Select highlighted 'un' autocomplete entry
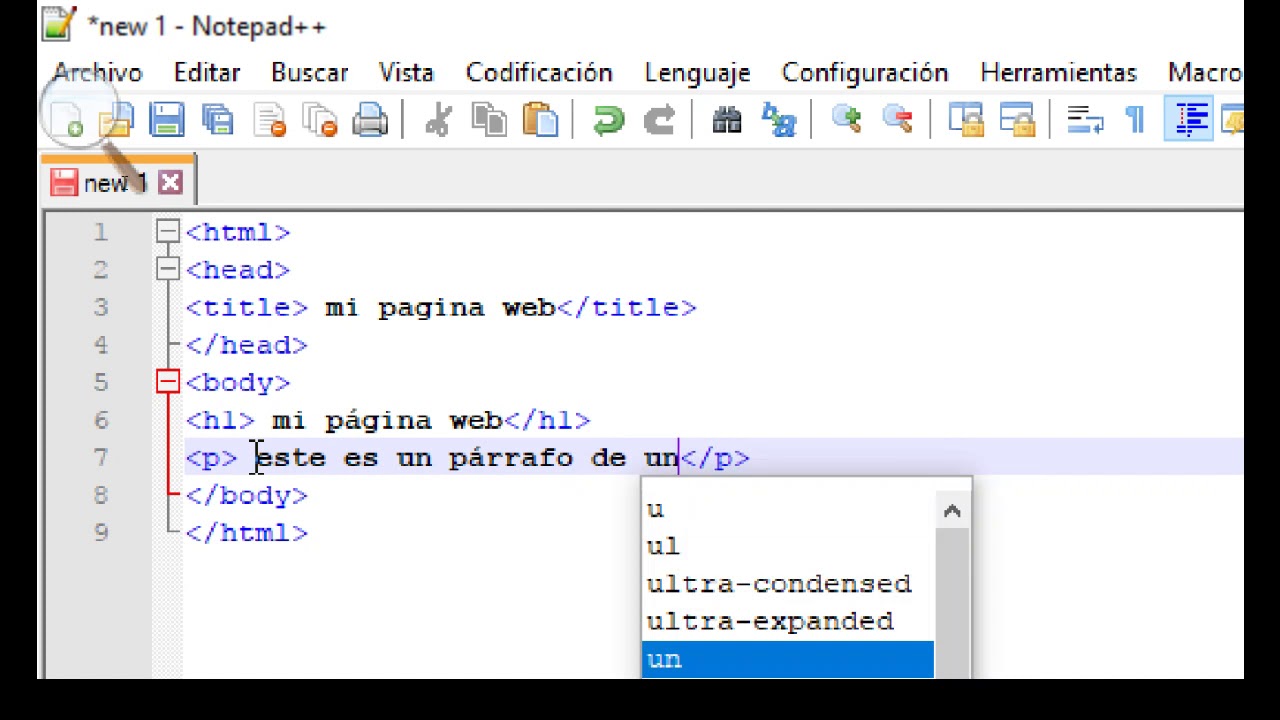 788,660
